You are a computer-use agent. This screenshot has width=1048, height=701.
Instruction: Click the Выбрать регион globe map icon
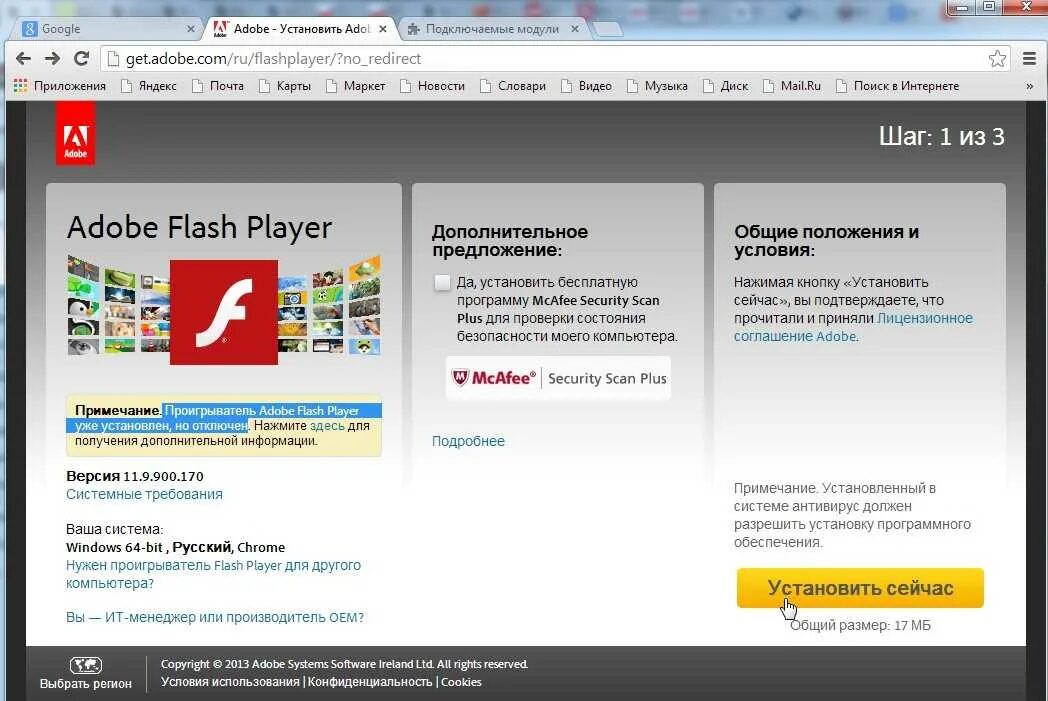(86, 665)
